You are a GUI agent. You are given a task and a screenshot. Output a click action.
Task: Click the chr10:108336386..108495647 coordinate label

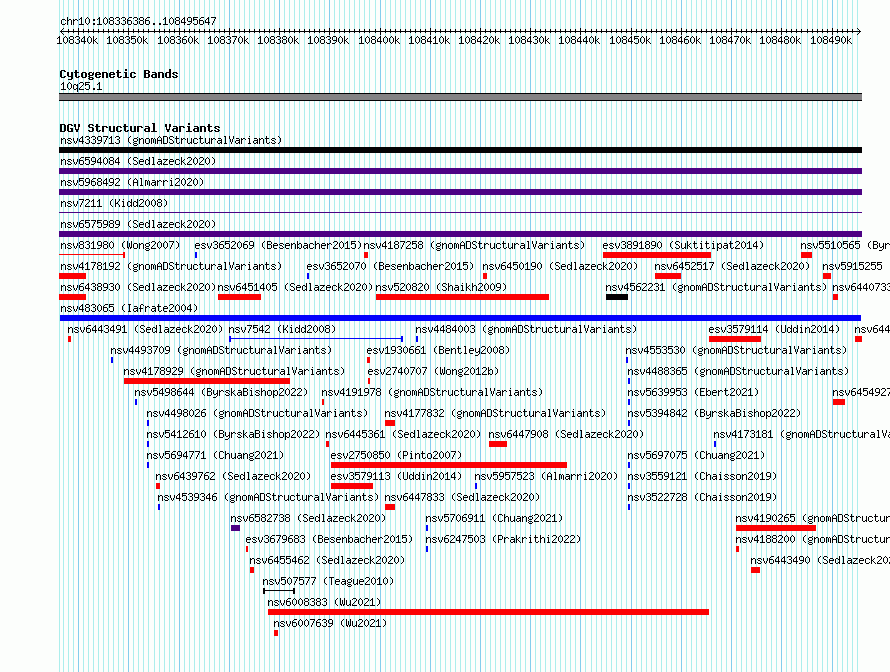click(138, 21)
